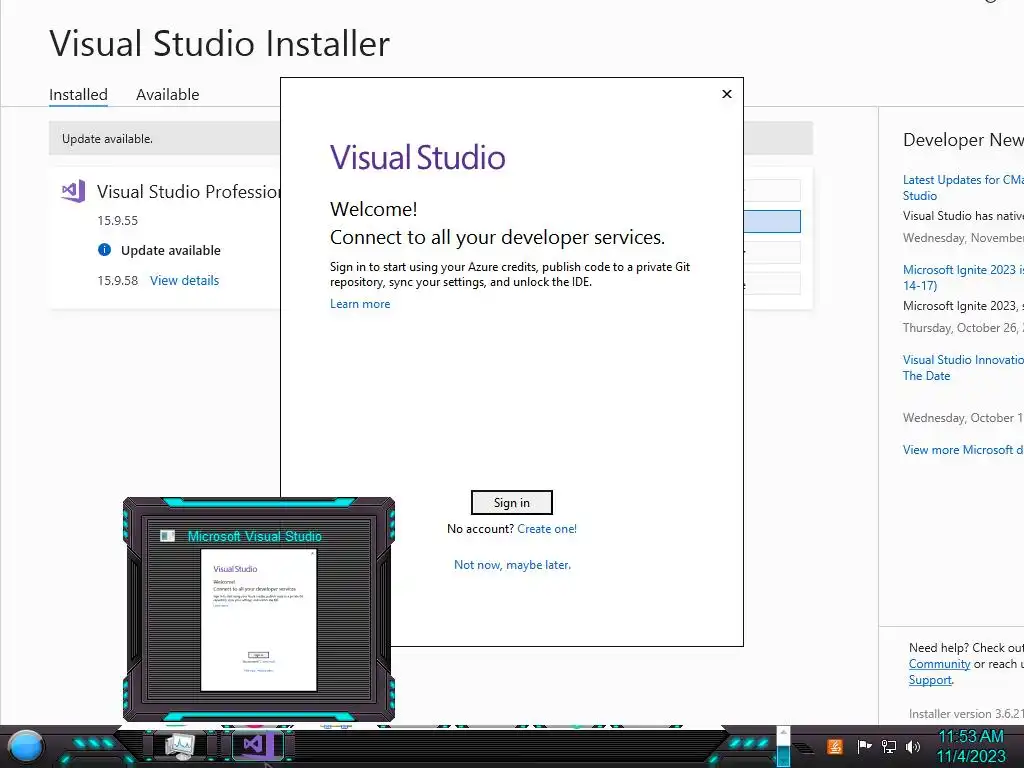1024x768 pixels.
Task: Click the Sign in button
Action: tap(511, 502)
